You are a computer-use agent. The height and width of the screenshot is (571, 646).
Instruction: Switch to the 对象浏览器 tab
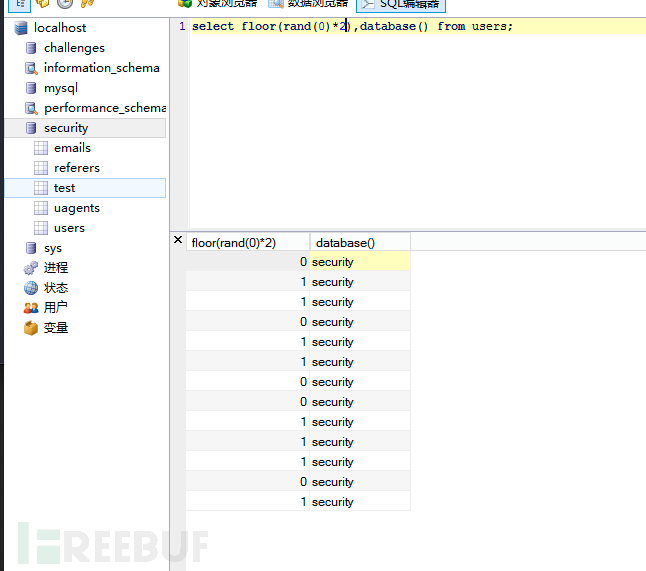pyautogui.click(x=218, y=4)
